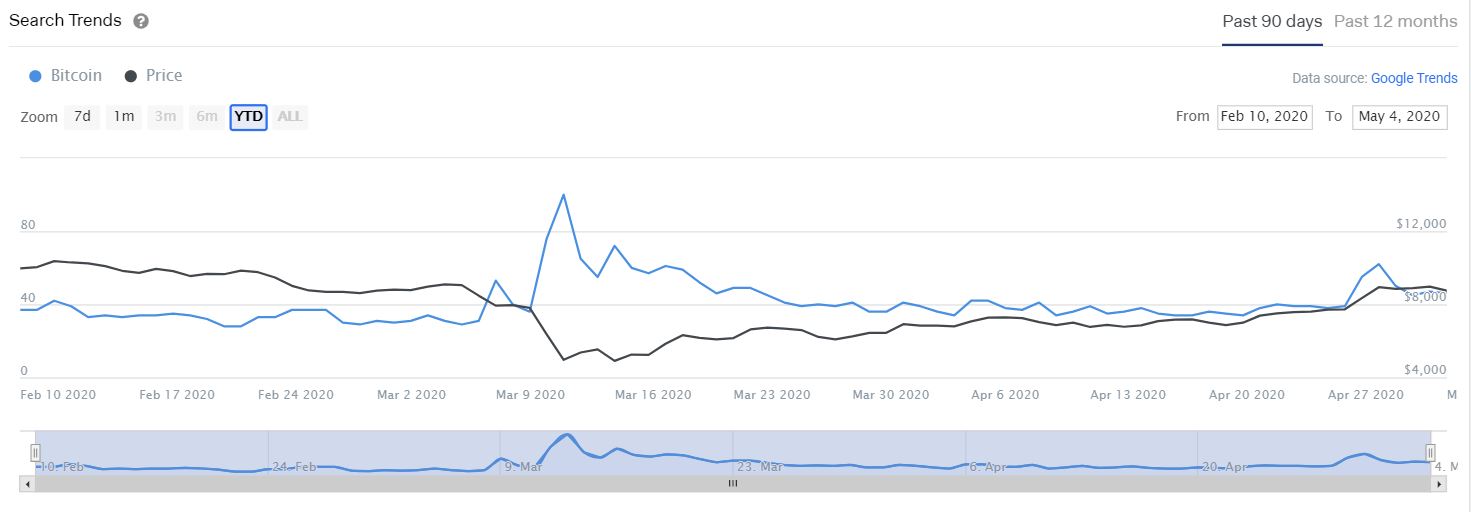Screen dimensions: 1471x512
Task: Toggle the Bitcoin series legend dot
Action: point(36,76)
